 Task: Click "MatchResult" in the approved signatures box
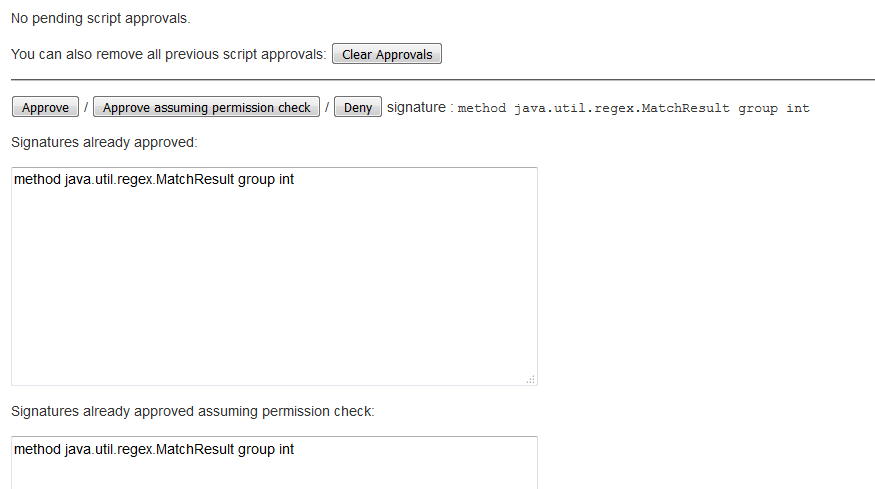click(x=195, y=180)
